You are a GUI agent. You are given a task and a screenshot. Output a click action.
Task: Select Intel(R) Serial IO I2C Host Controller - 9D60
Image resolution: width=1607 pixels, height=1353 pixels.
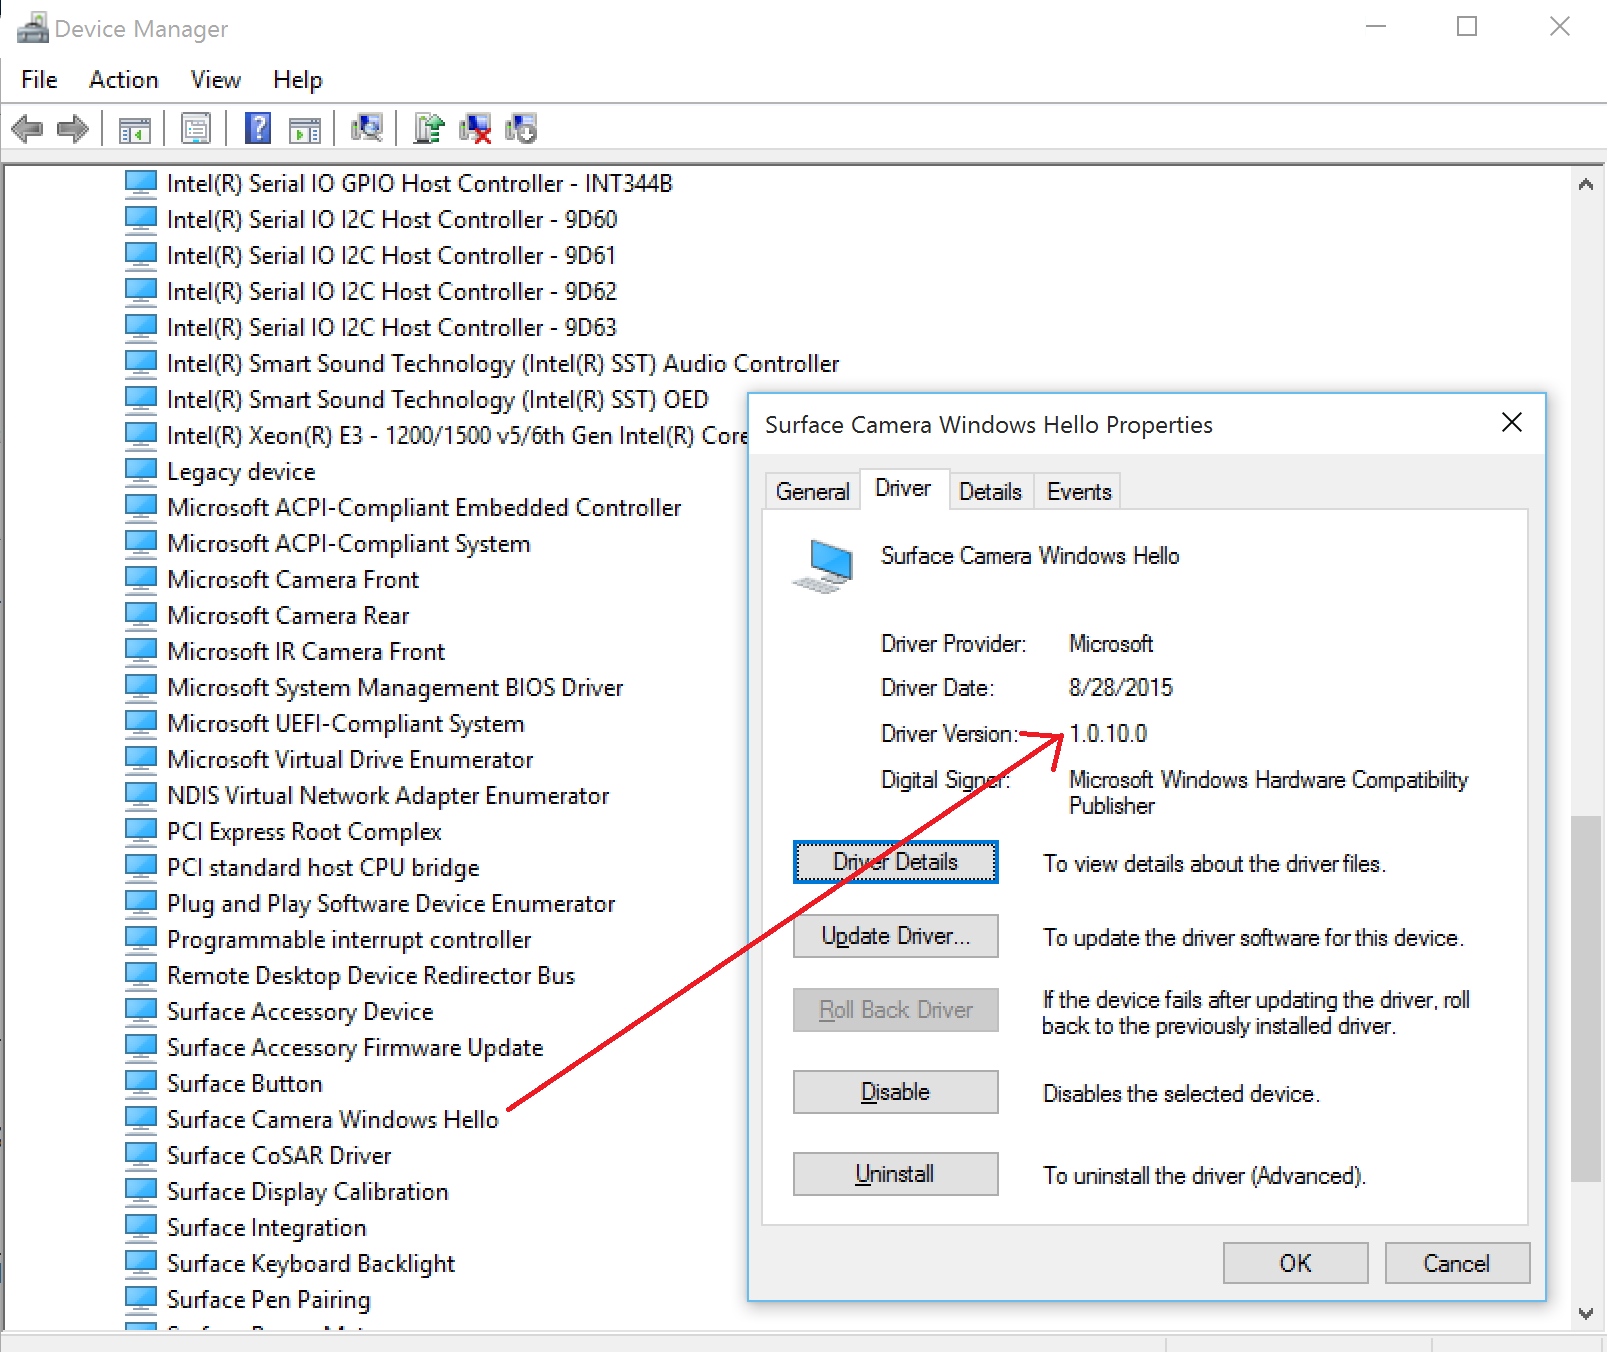[392, 219]
